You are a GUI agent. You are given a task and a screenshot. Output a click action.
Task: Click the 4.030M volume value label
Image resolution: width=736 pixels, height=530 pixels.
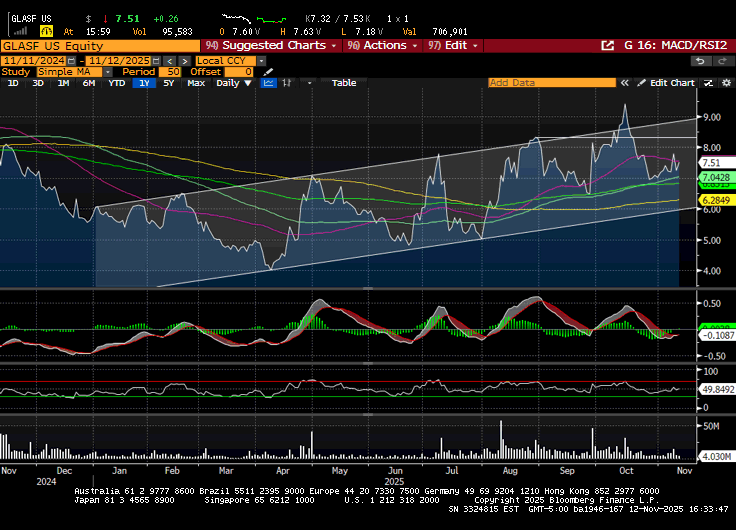pyautogui.click(x=716, y=456)
